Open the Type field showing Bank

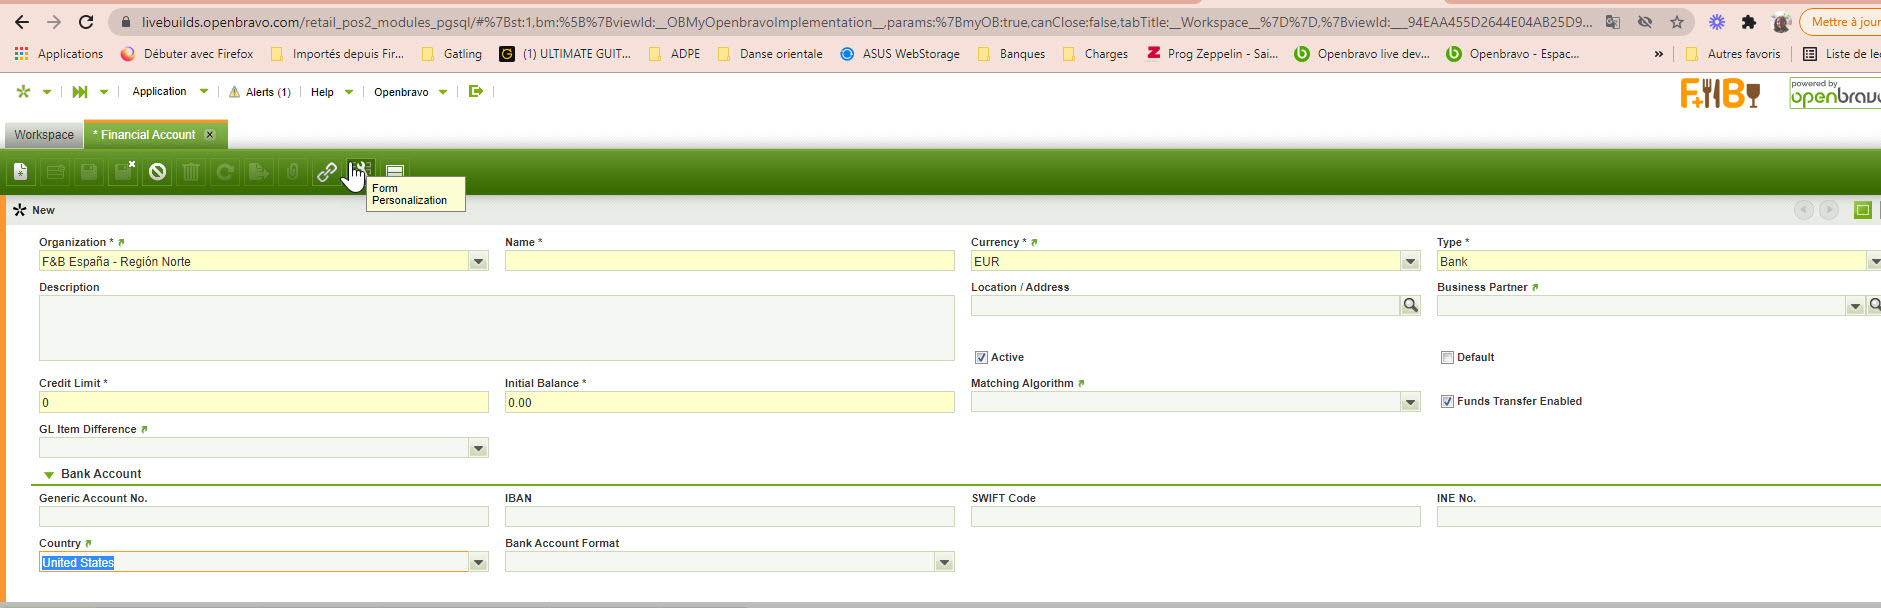tap(1650, 262)
